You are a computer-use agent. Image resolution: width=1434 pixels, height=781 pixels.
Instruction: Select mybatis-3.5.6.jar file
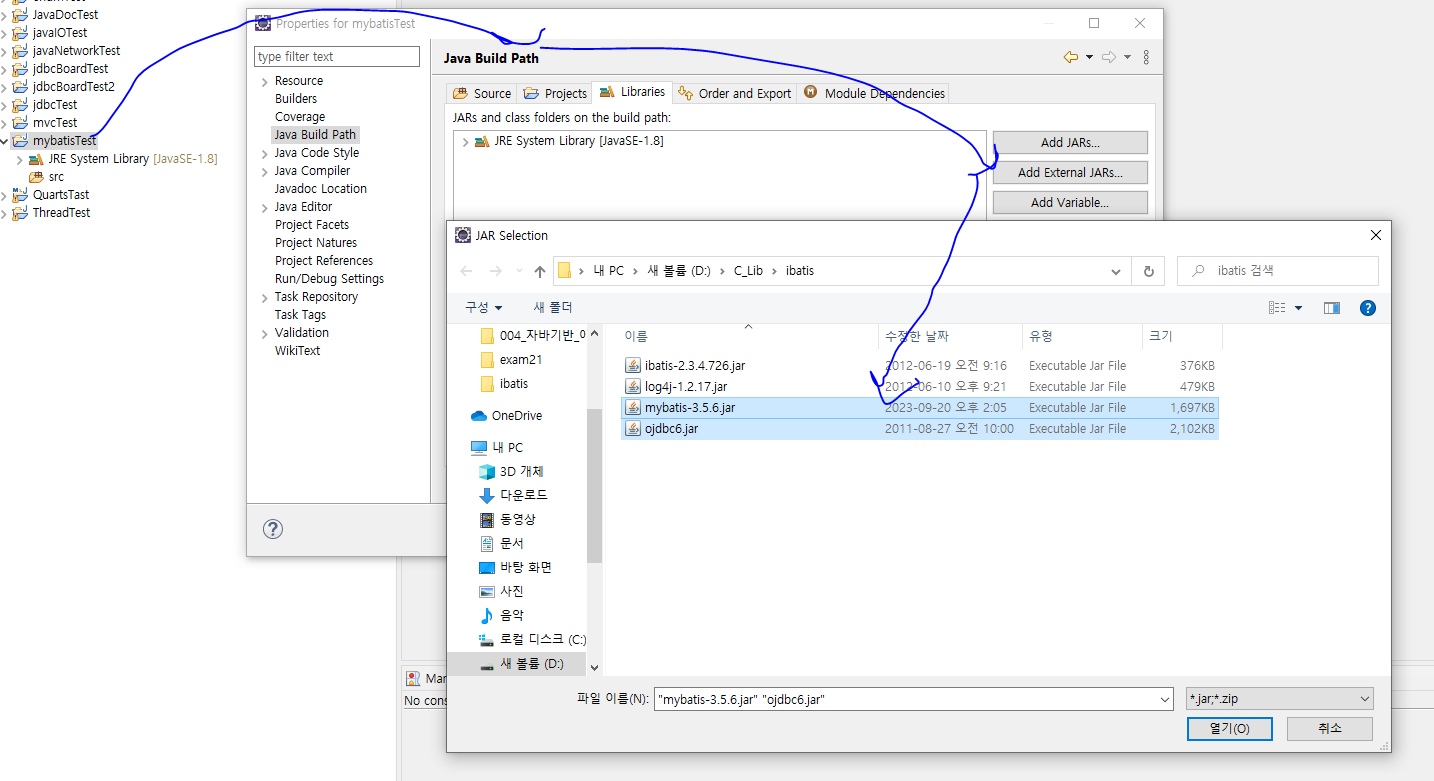(x=920, y=408)
